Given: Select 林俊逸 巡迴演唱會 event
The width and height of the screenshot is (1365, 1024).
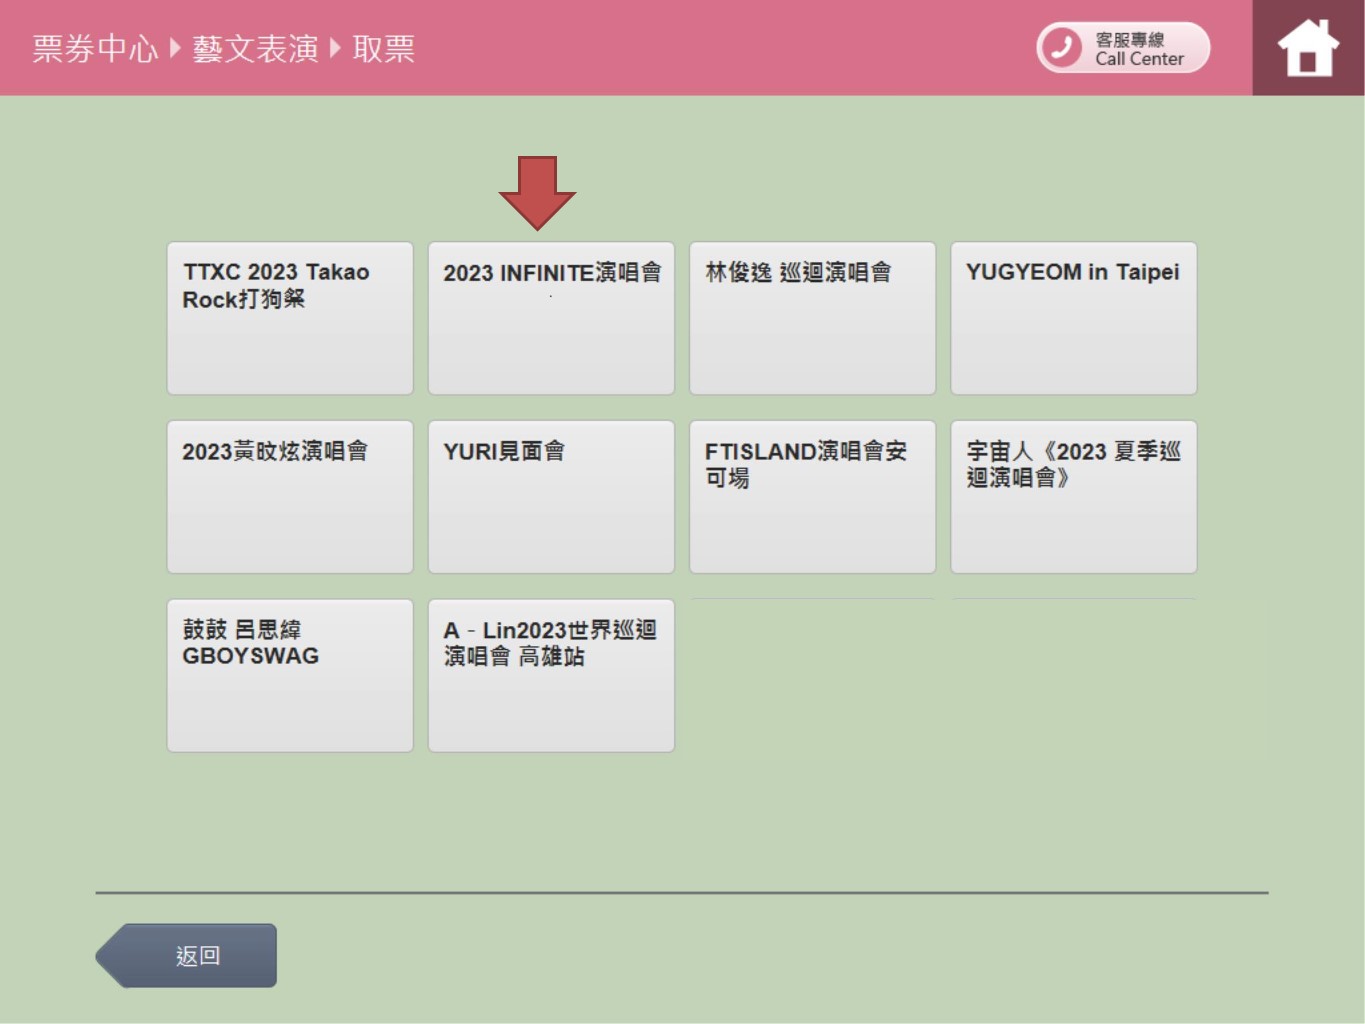Looking at the screenshot, I should pyautogui.click(x=812, y=318).
